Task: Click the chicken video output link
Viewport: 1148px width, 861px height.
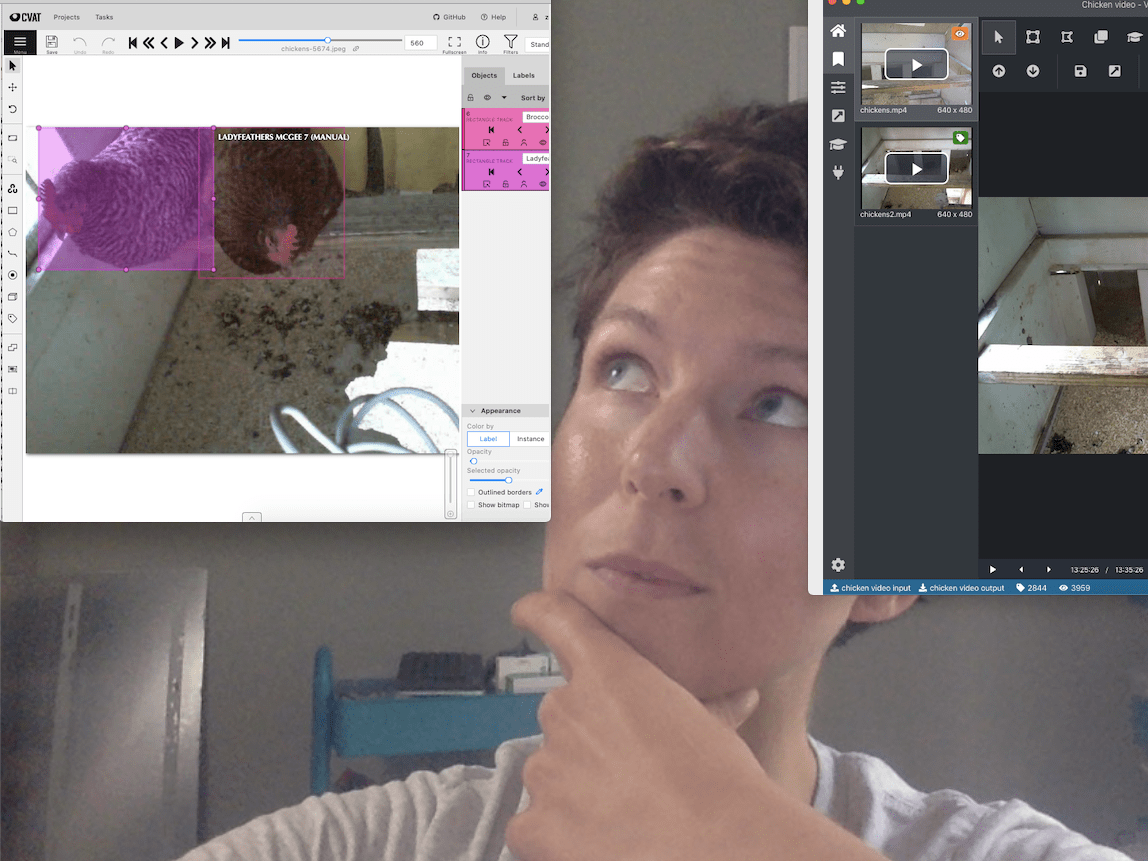Action: pos(961,588)
